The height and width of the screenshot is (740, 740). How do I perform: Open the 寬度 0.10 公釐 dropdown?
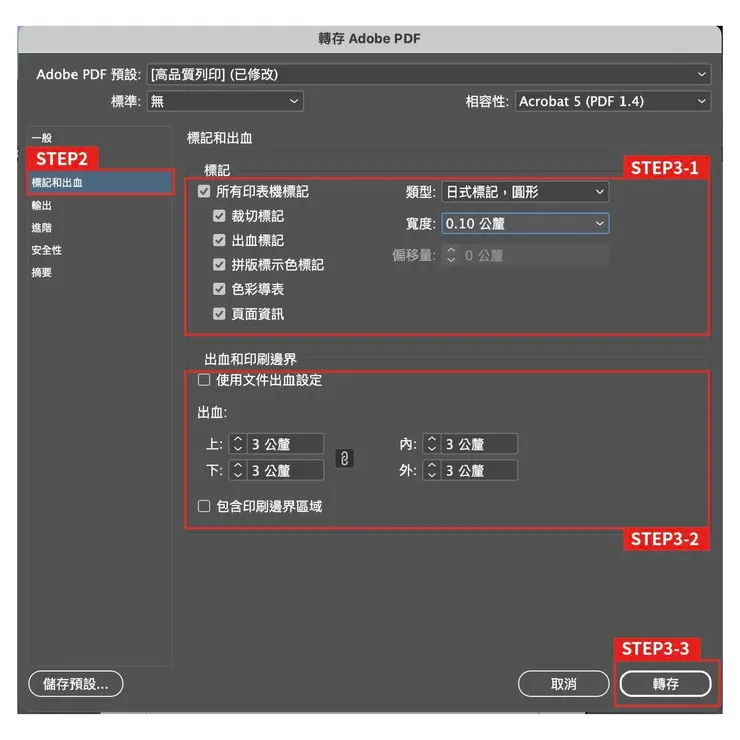click(x=525, y=223)
